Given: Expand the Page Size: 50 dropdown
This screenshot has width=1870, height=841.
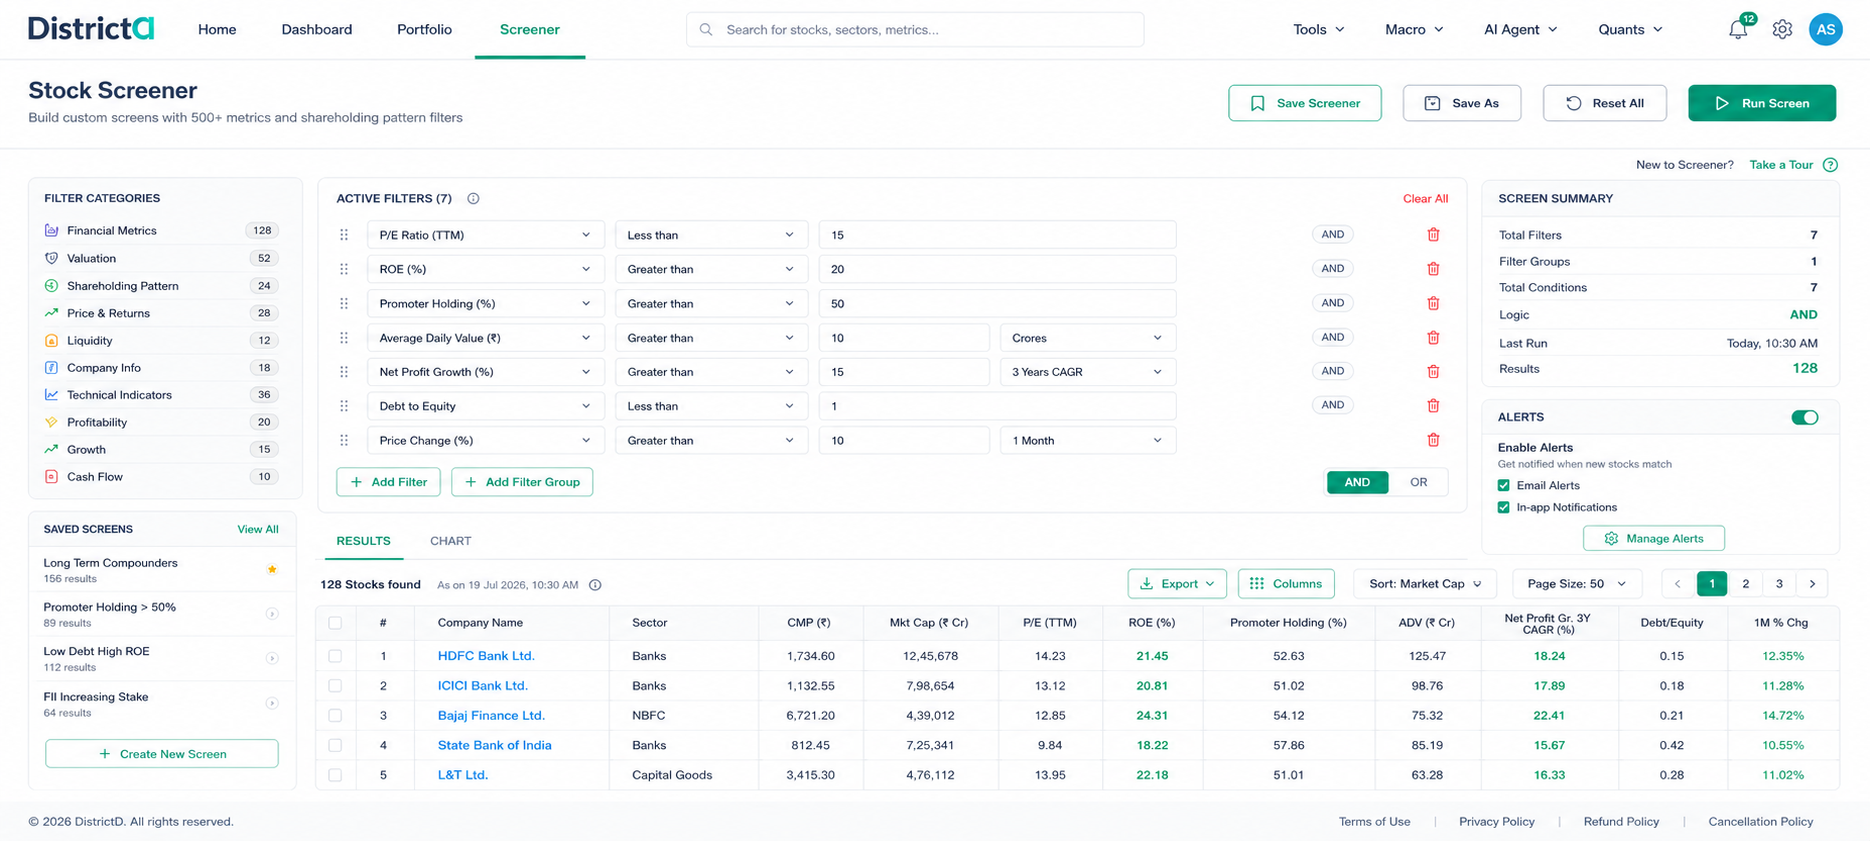Looking at the screenshot, I should pyautogui.click(x=1576, y=583).
